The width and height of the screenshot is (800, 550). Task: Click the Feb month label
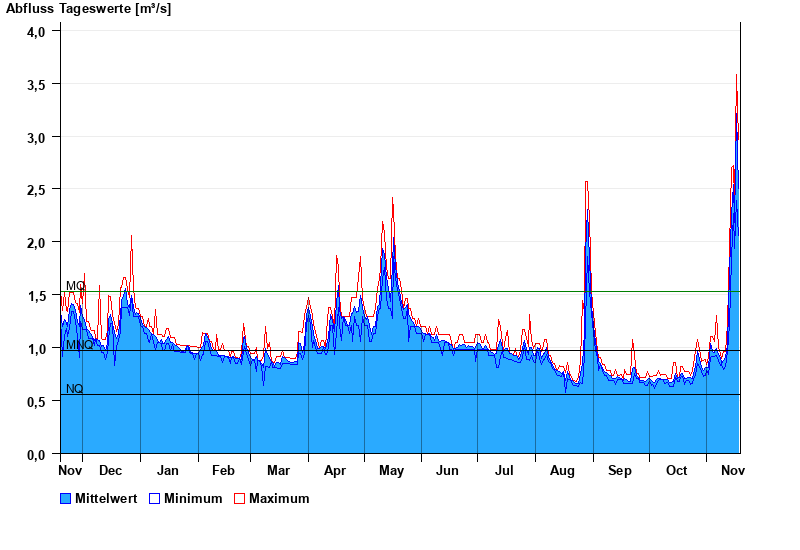[223, 471]
